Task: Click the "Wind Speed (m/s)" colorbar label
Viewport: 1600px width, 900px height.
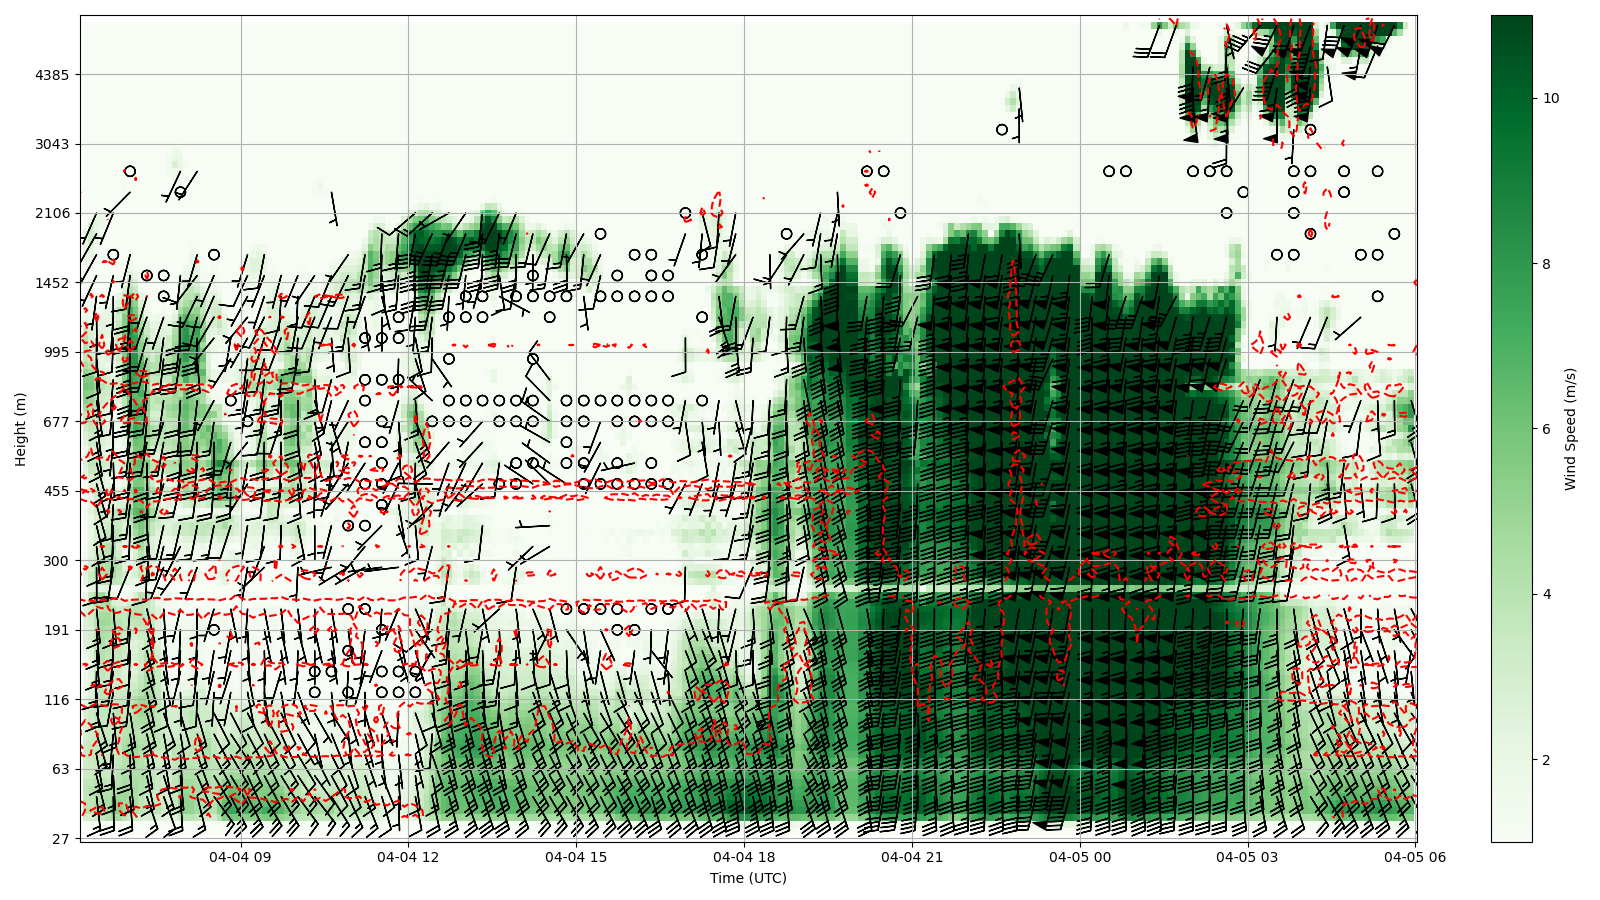Action: [x=1570, y=429]
